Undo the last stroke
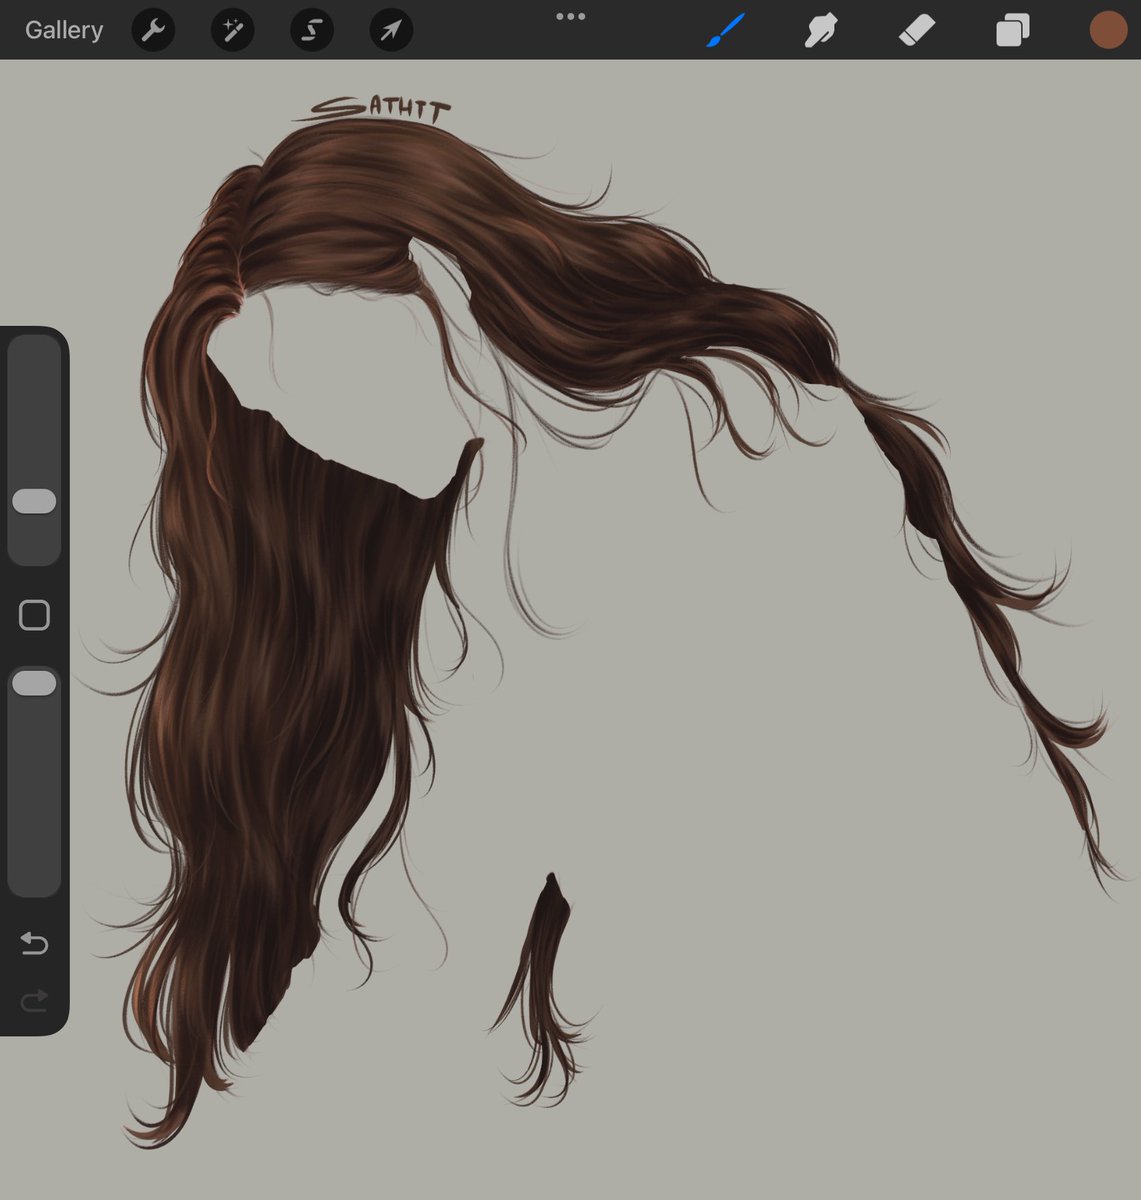Image resolution: width=1141 pixels, height=1200 pixels. click(34, 943)
